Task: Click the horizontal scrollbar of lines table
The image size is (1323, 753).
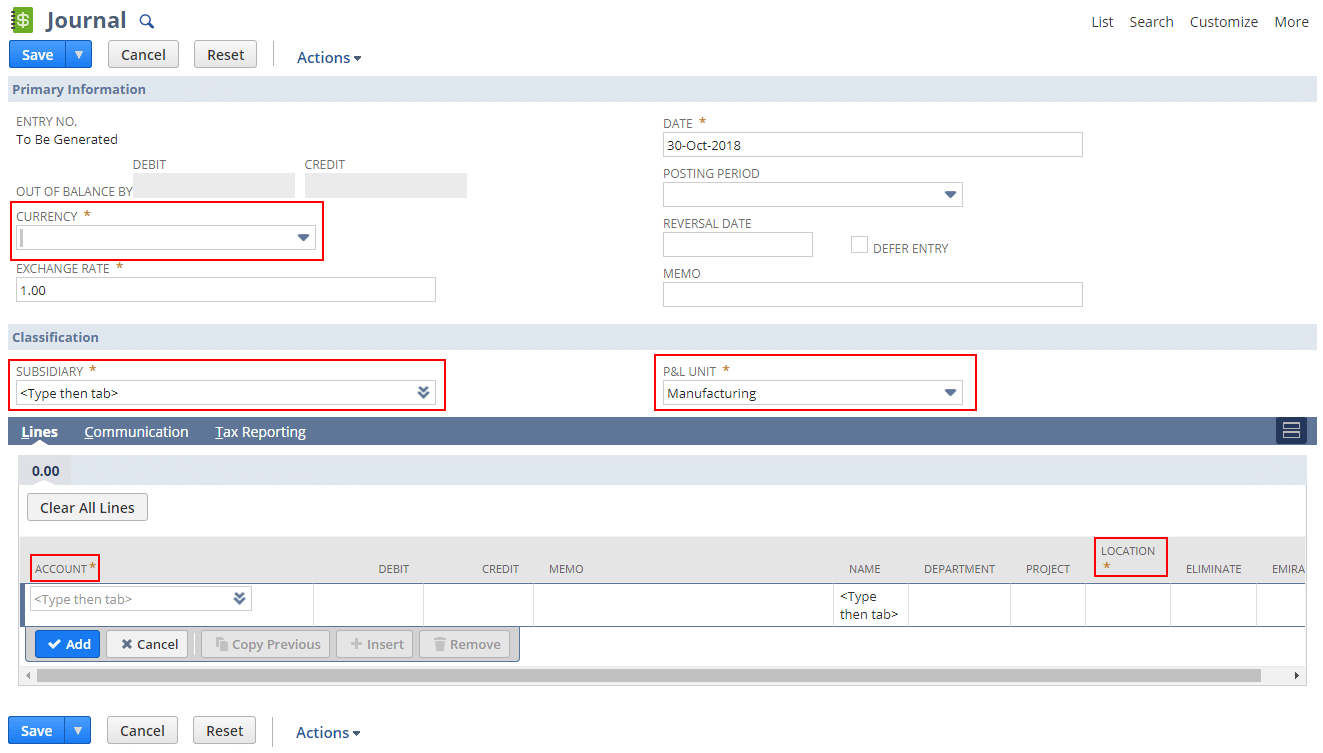Action: coord(648,676)
